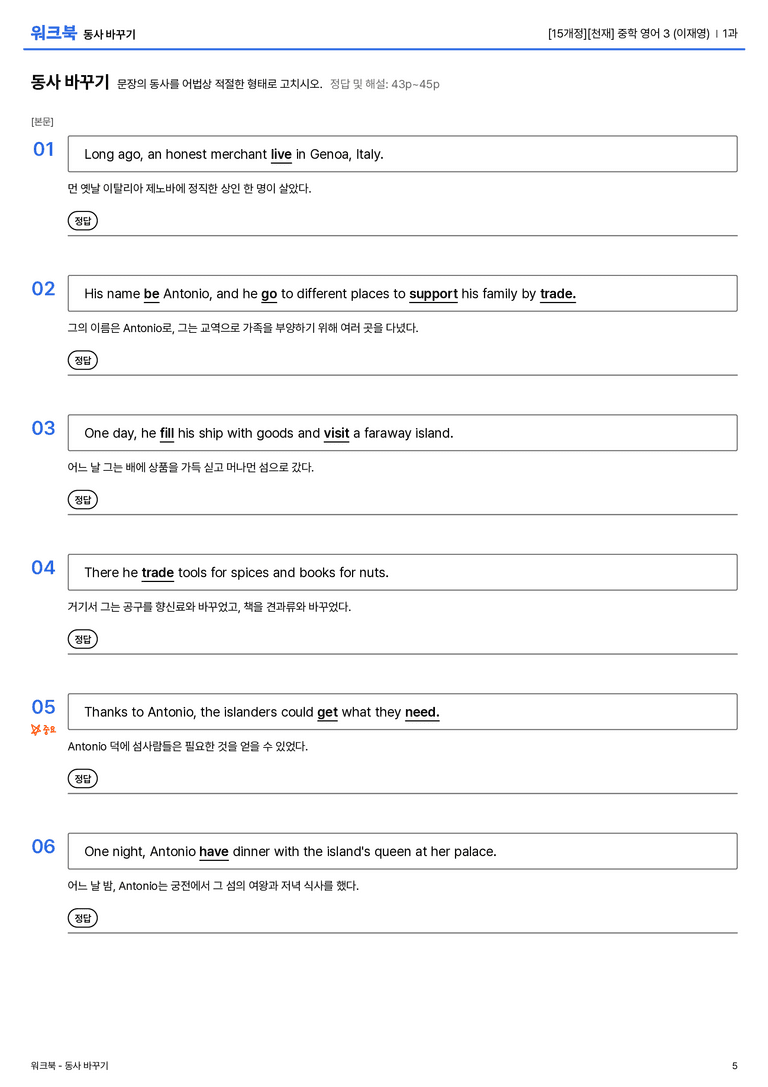Click the underlined word 'support' in sentence 02
The image size is (768, 1087).
433,294
